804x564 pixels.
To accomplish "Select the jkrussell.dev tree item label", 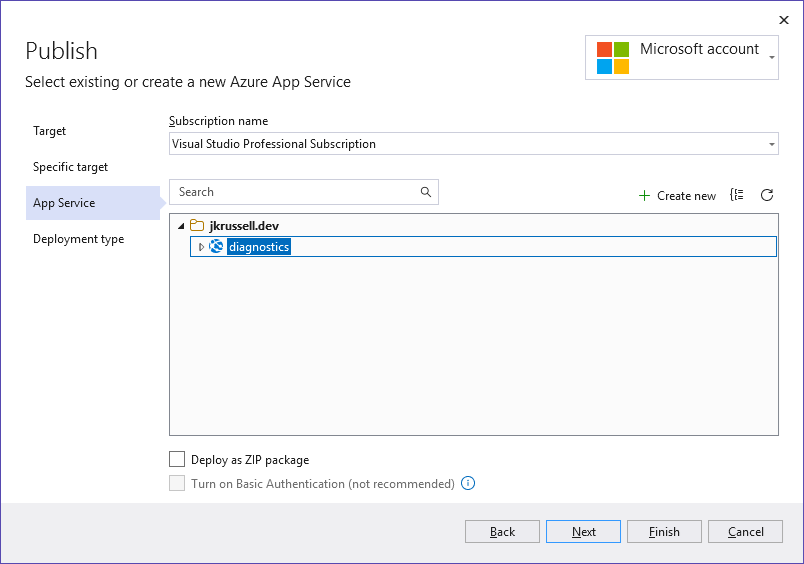I will [244, 226].
